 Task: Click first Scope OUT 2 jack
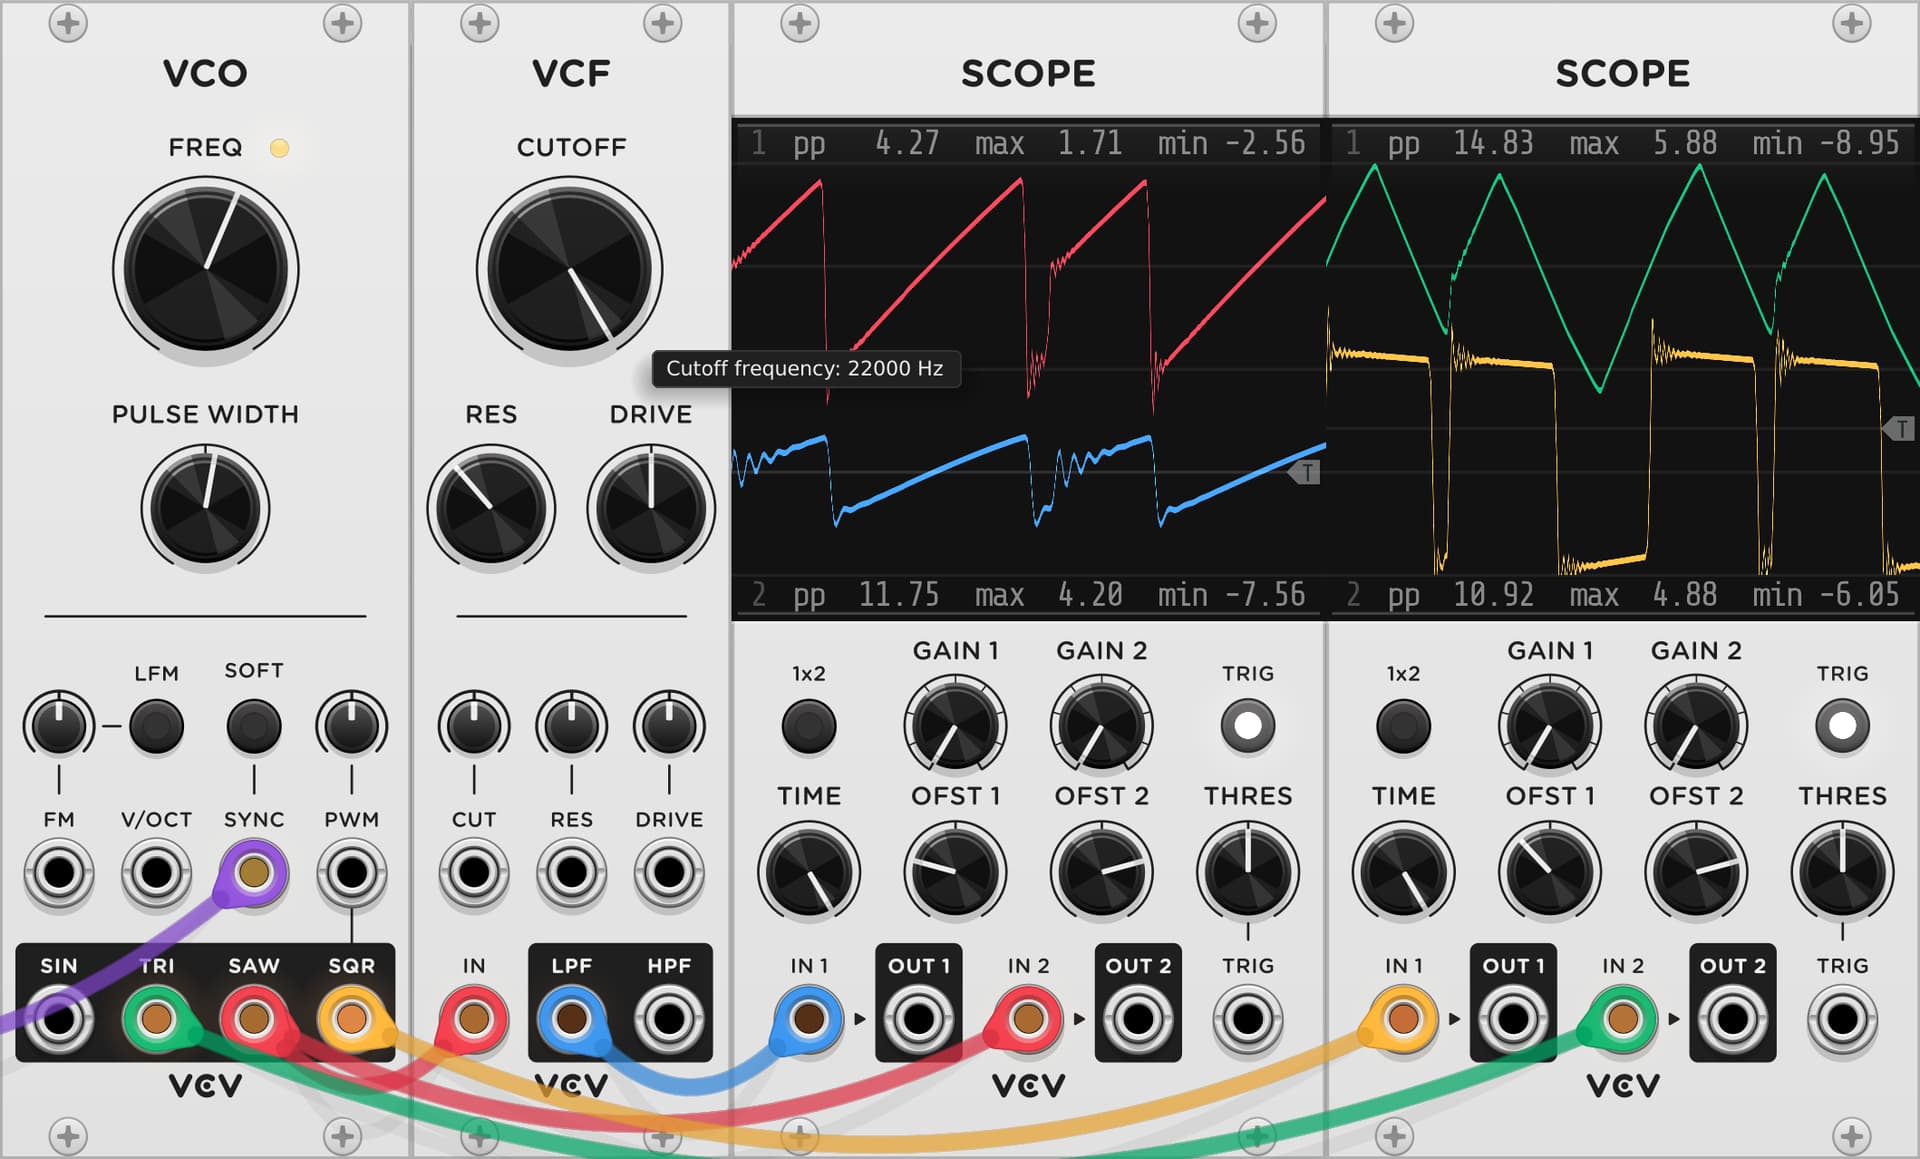pyautogui.click(x=1137, y=1020)
